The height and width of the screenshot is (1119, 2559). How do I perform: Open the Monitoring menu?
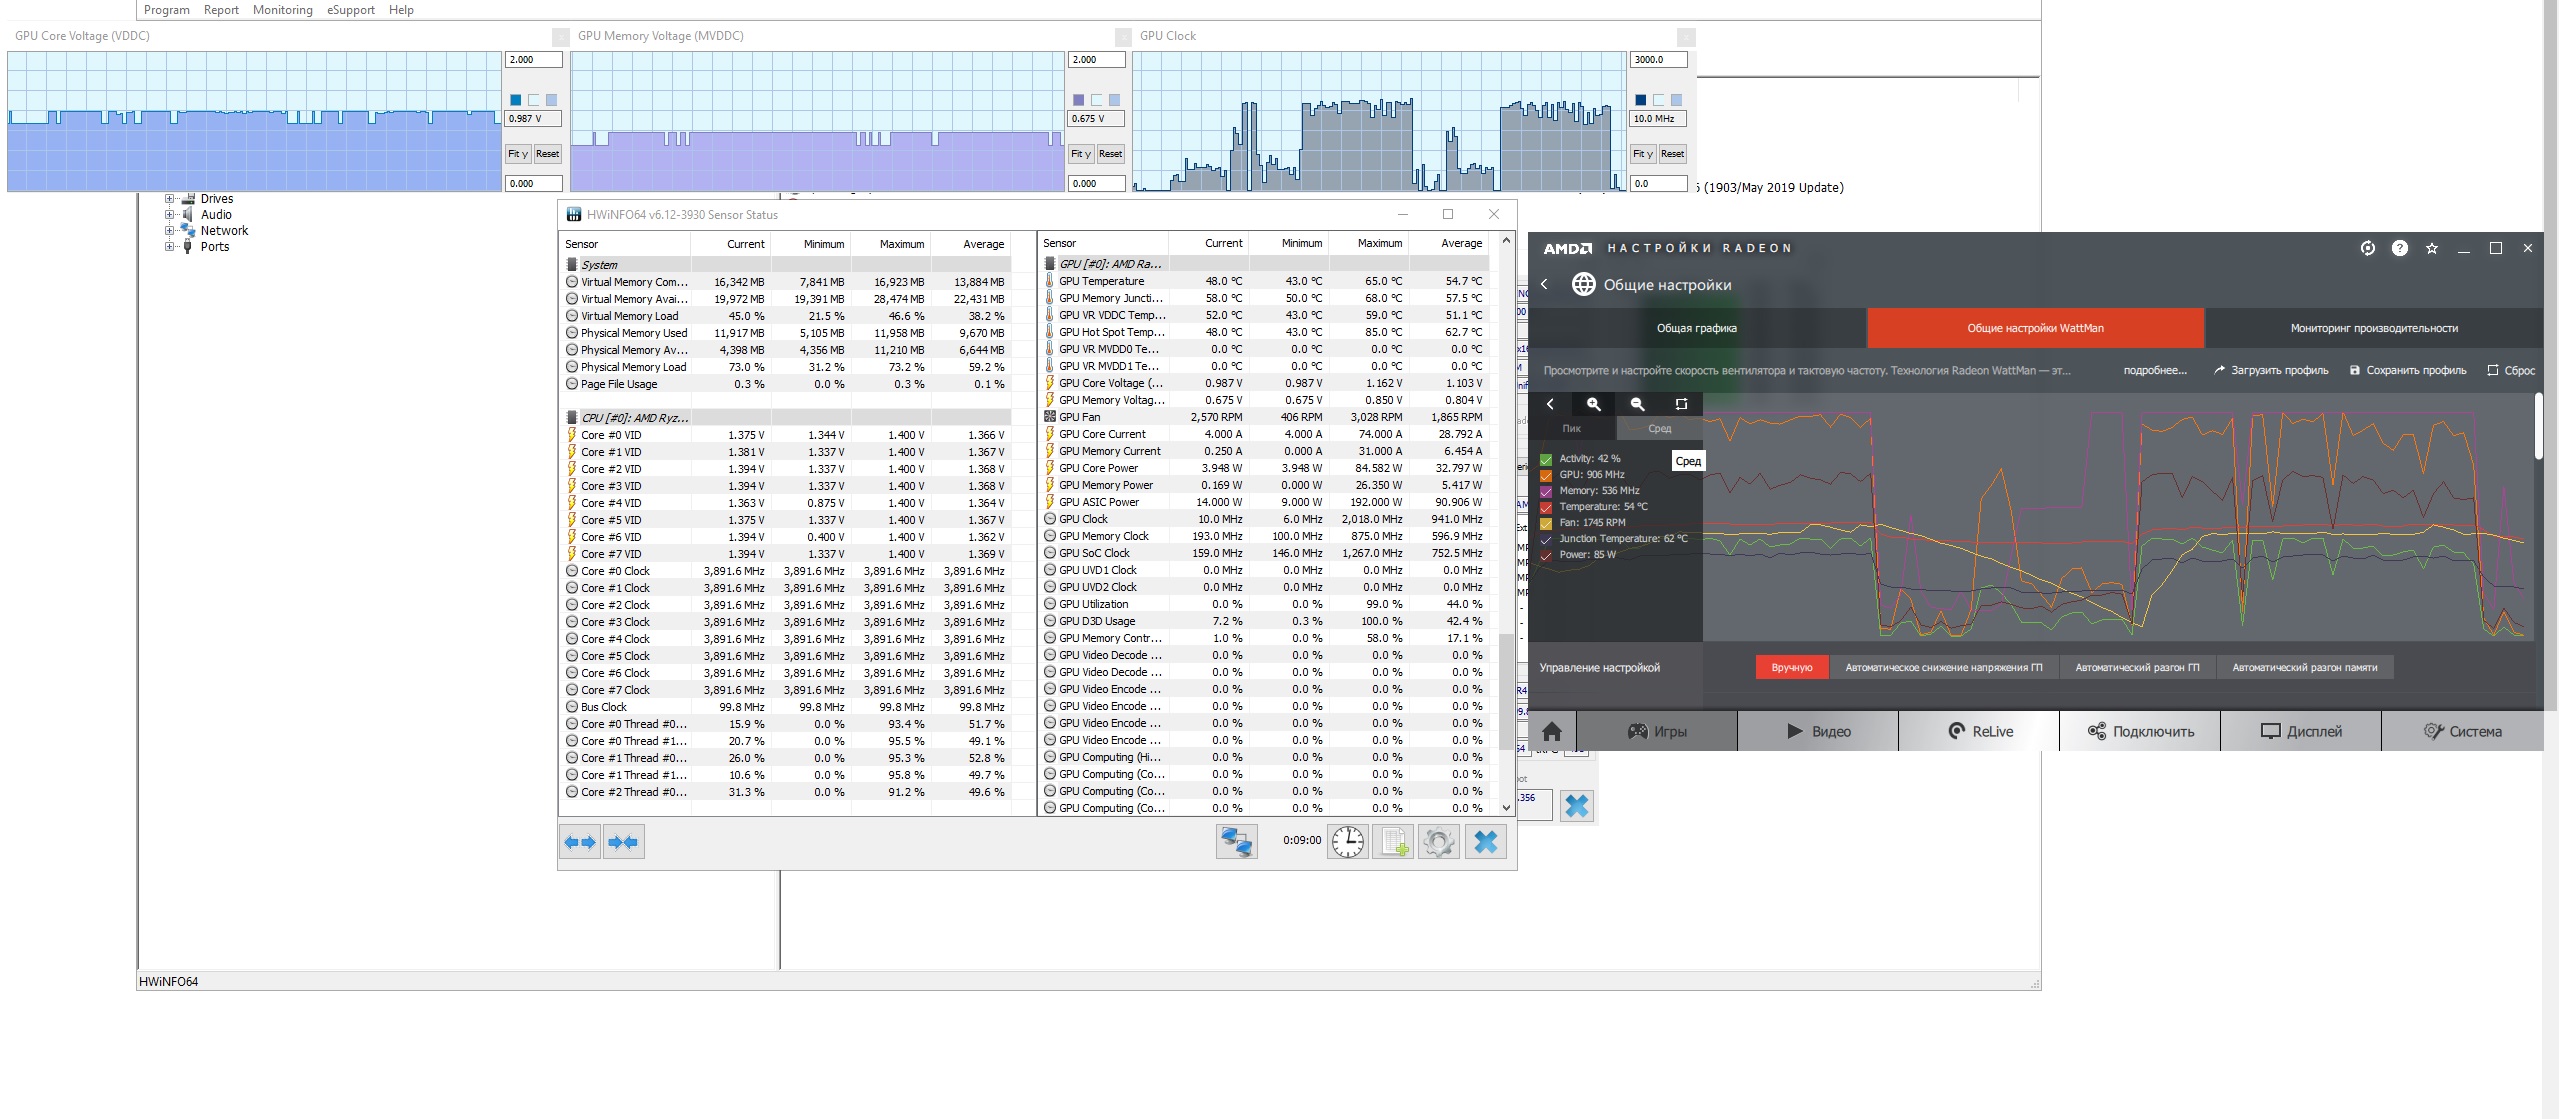coord(282,10)
